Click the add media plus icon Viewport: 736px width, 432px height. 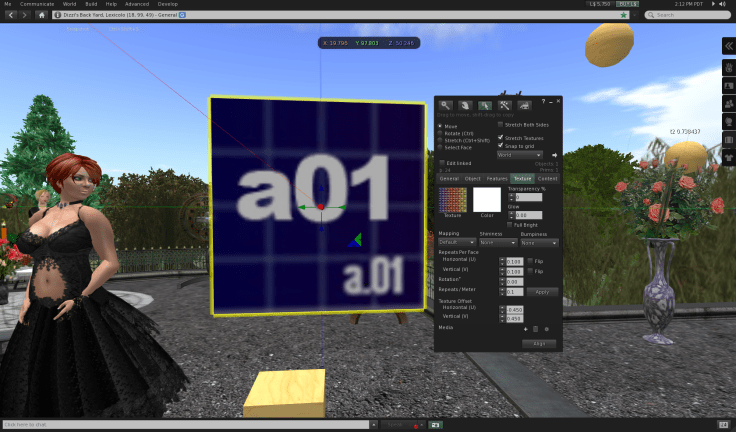pos(525,328)
